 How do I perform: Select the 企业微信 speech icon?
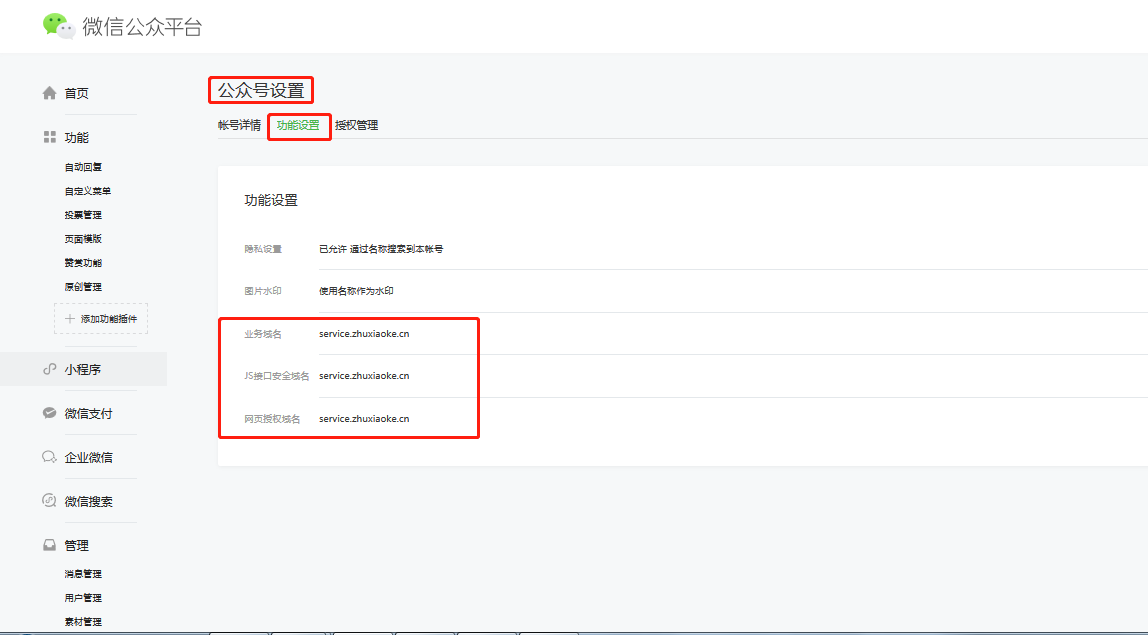[x=48, y=457]
